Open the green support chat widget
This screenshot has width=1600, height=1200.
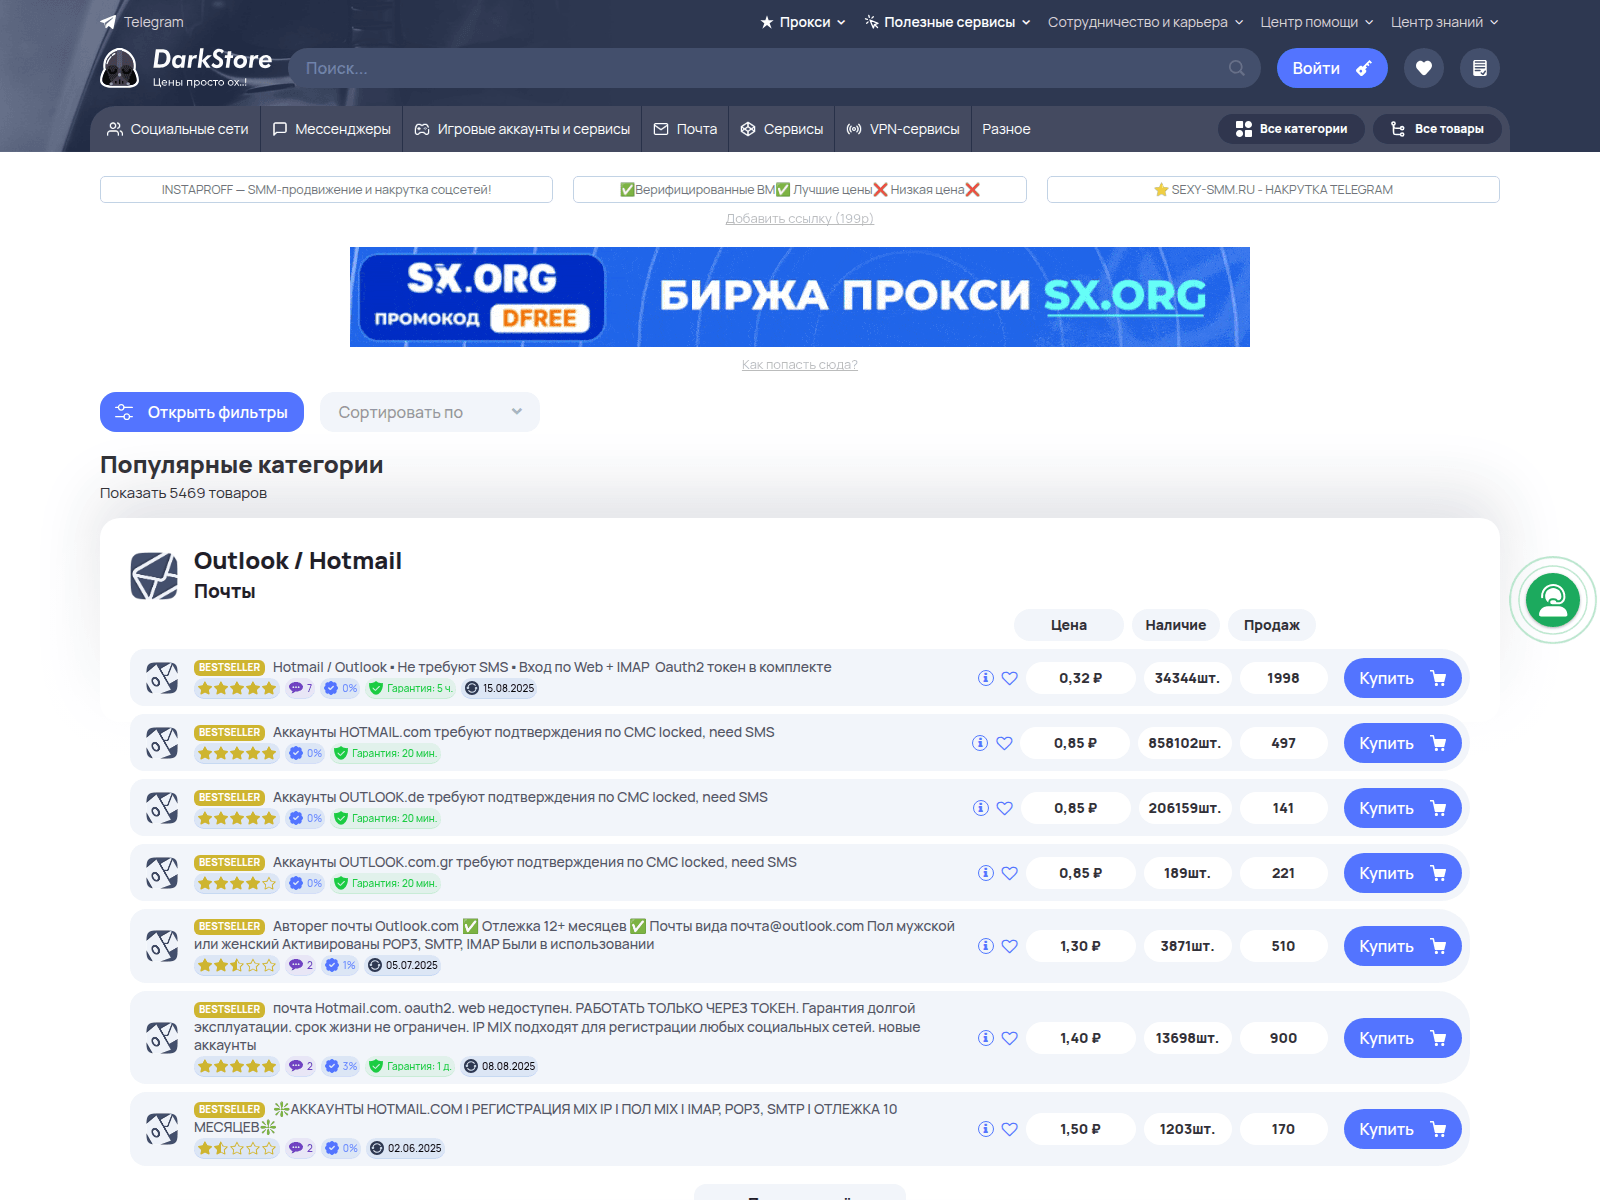(1552, 600)
